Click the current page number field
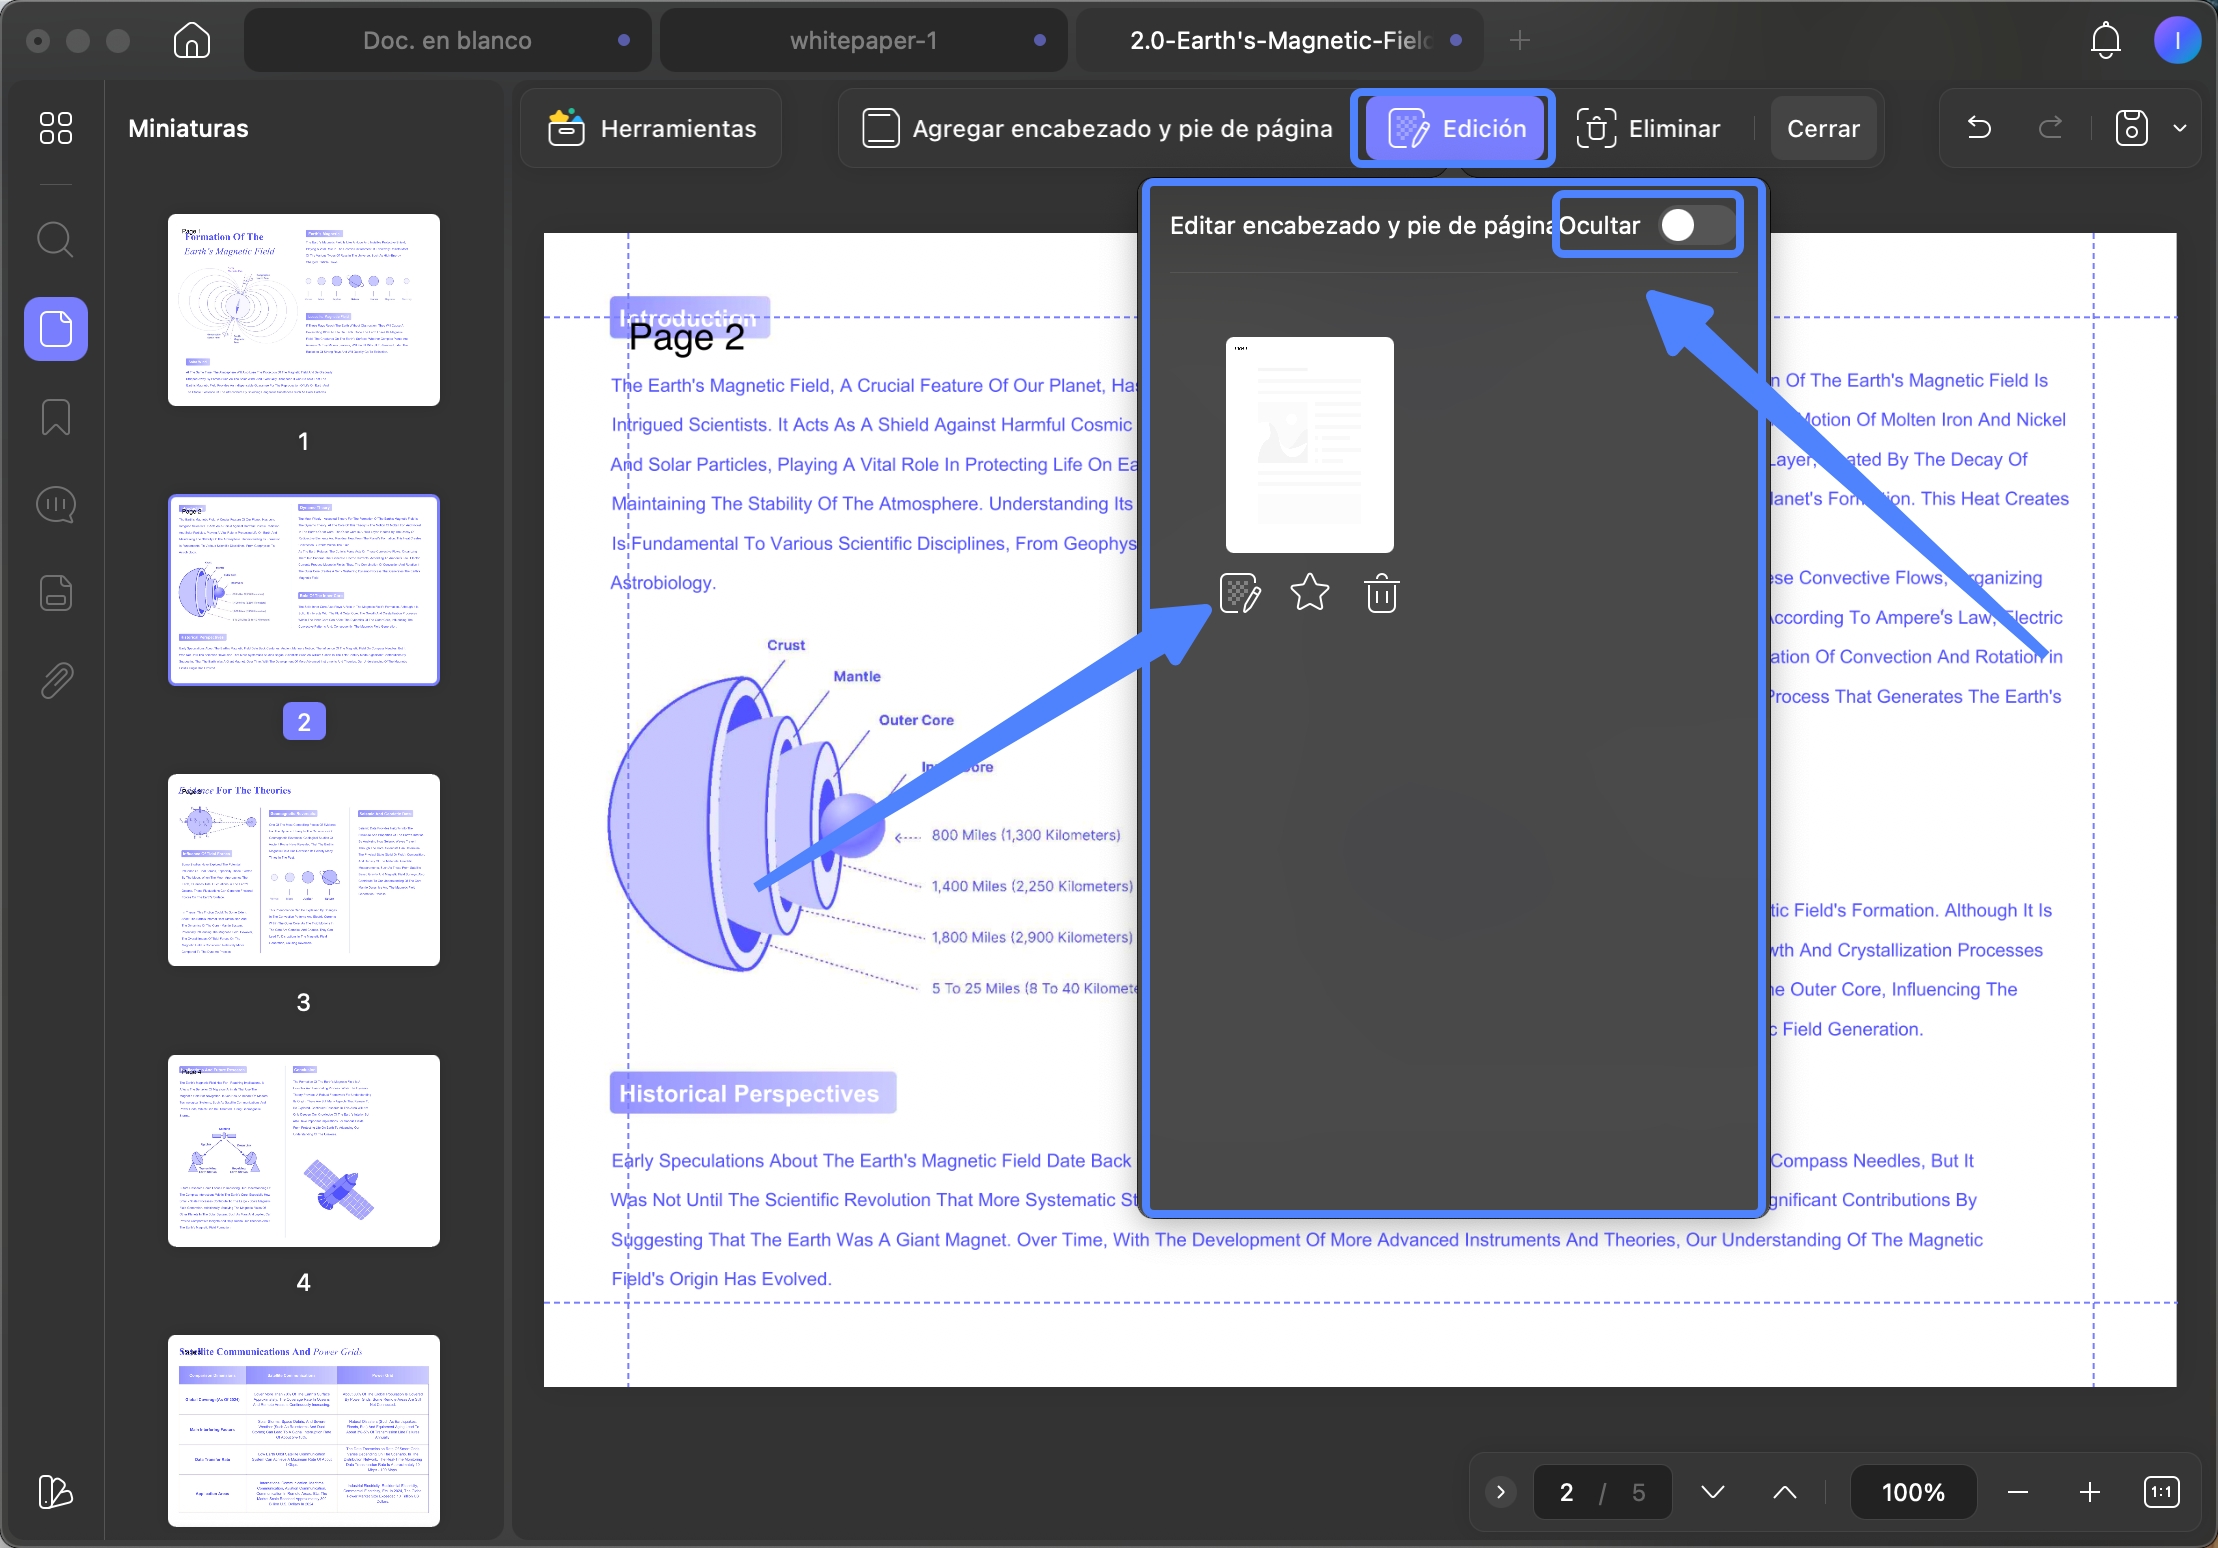 tap(1566, 1492)
